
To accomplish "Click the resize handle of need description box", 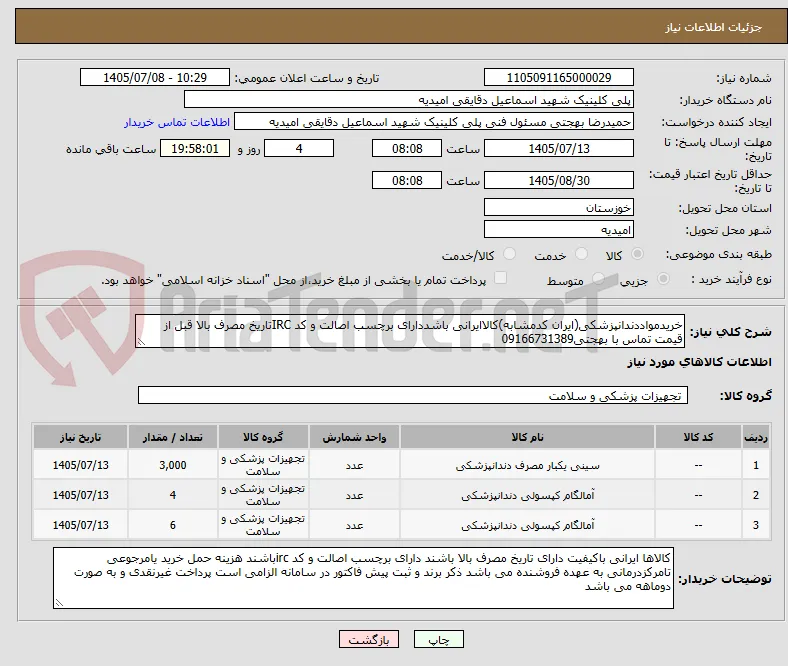I will click(x=141, y=342).
